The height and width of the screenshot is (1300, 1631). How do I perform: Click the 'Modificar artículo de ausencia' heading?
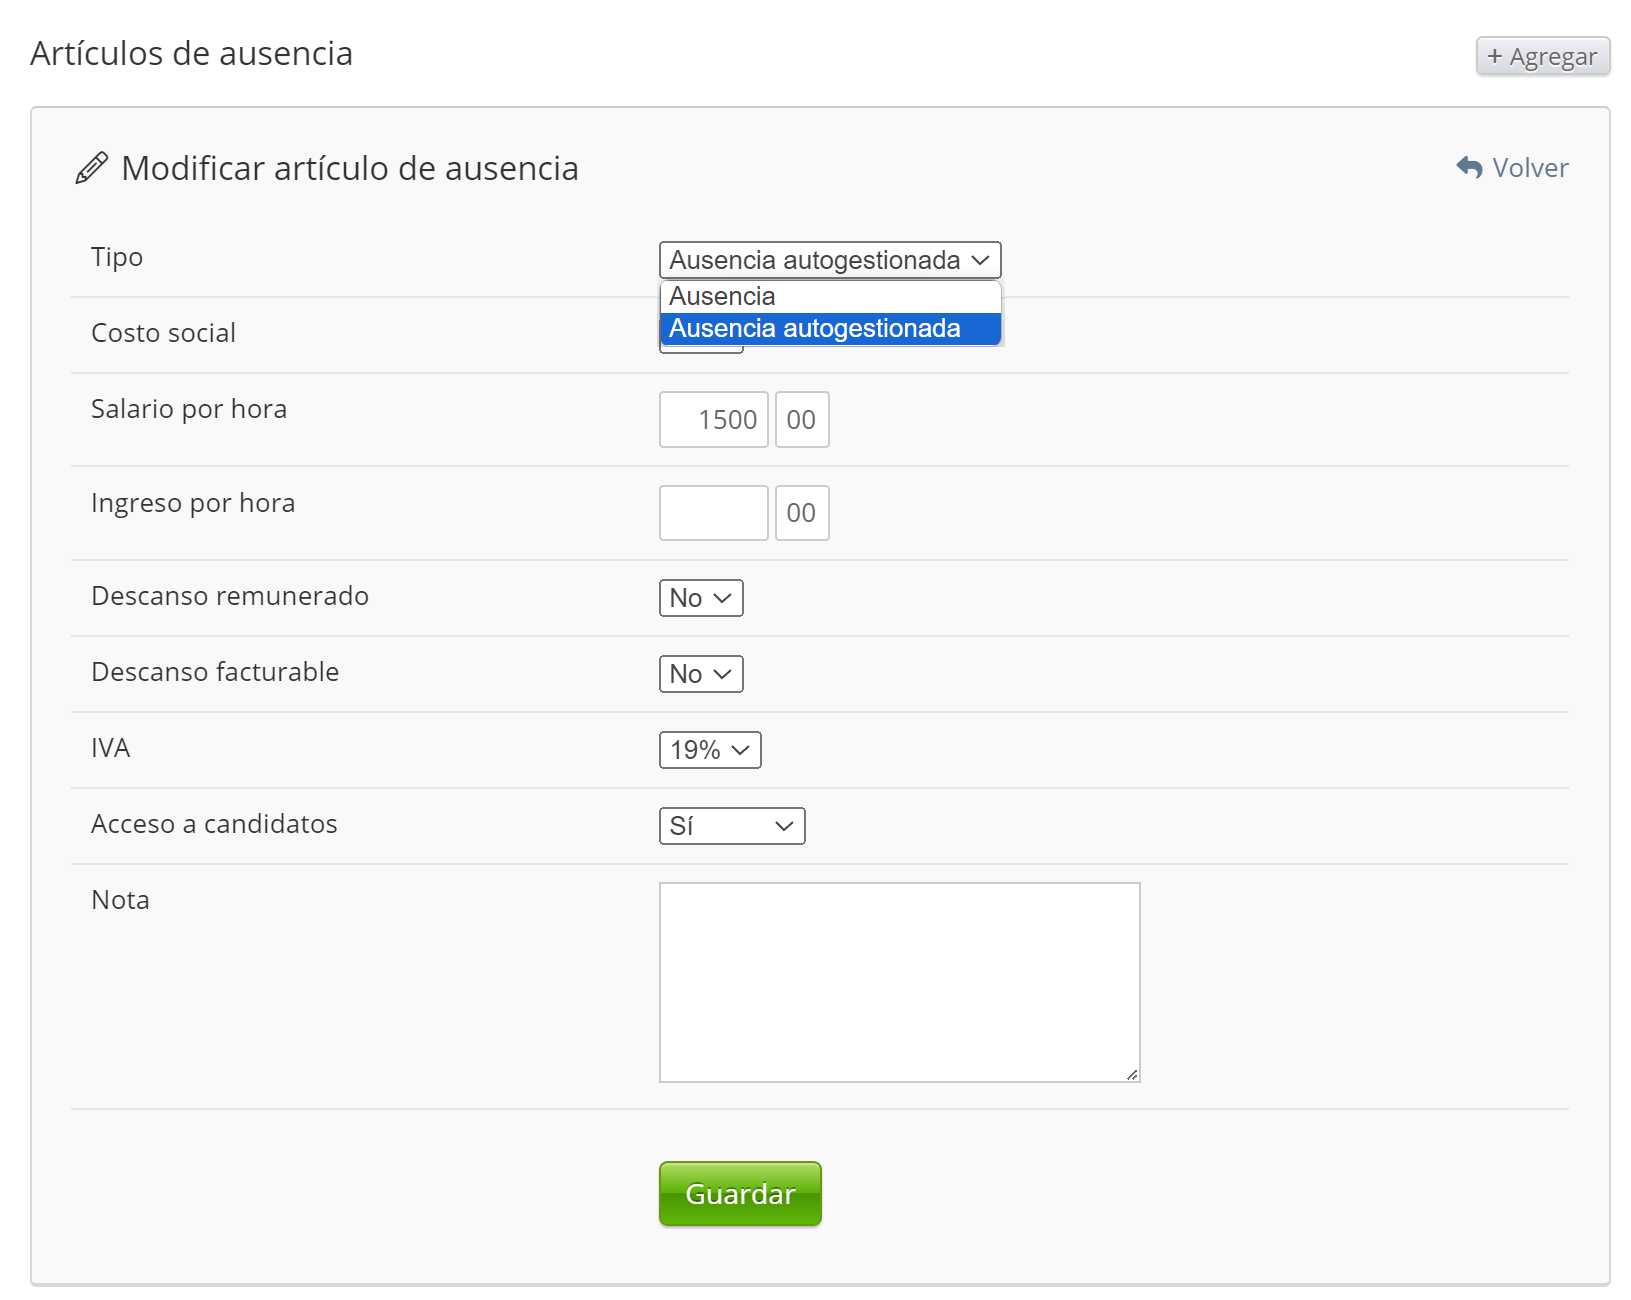(x=349, y=168)
